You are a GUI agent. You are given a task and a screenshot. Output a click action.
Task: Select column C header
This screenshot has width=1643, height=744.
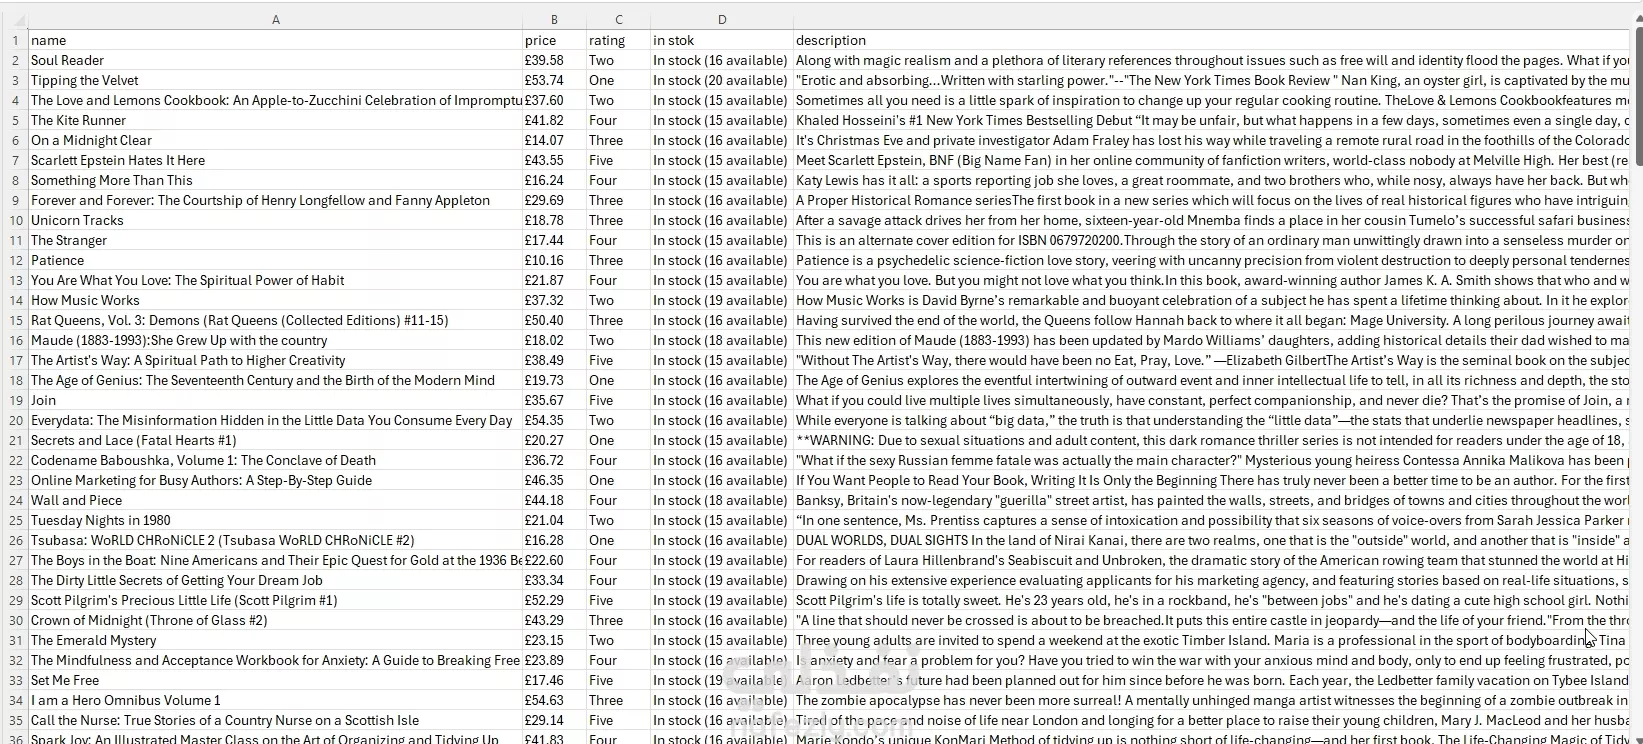tap(618, 19)
